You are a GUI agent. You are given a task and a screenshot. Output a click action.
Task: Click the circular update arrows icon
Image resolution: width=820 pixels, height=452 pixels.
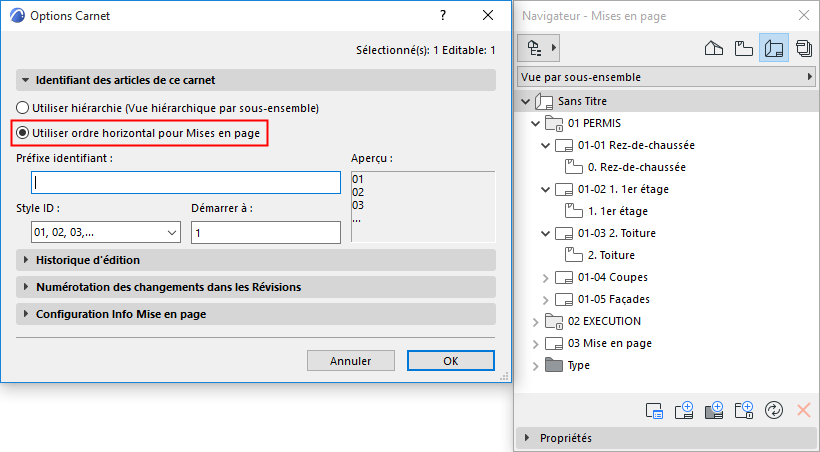(772, 409)
